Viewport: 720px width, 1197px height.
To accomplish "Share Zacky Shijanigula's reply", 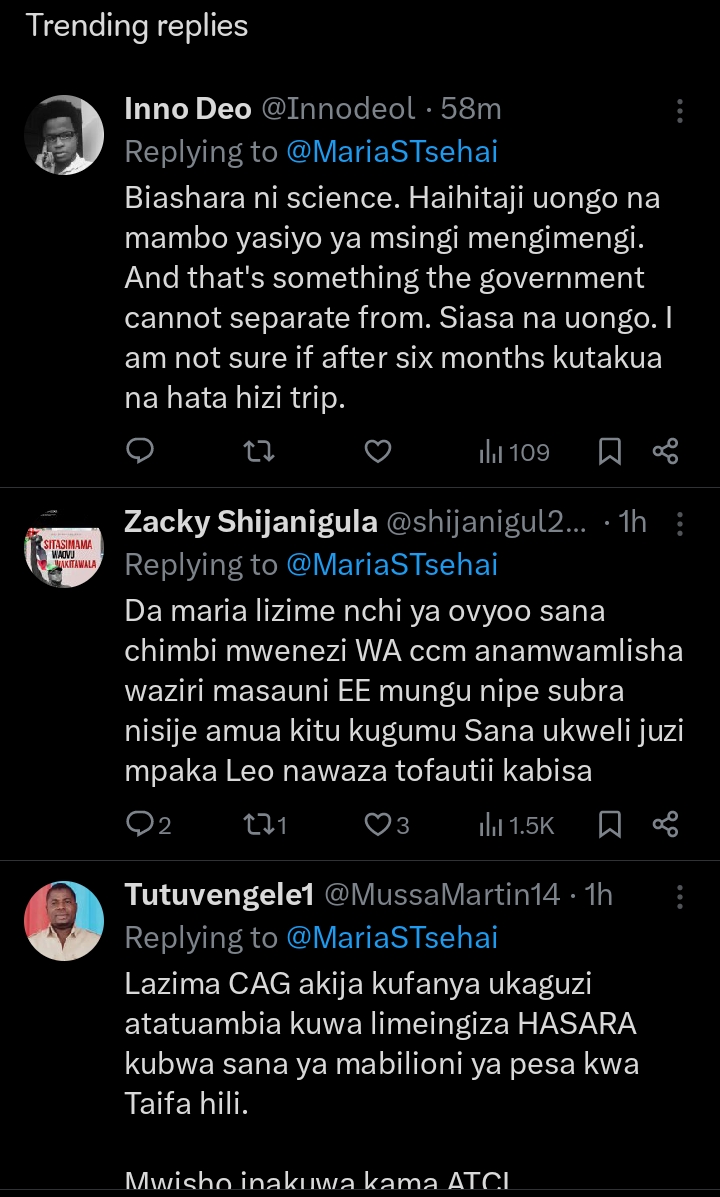I will [x=665, y=824].
